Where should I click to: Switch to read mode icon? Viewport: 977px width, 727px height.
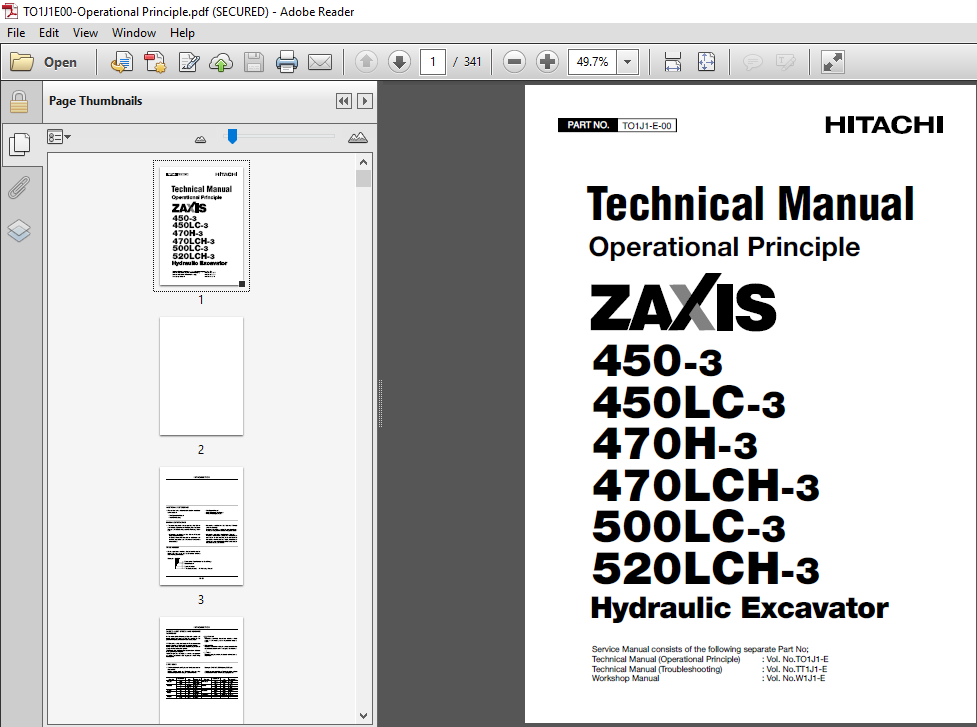832,62
